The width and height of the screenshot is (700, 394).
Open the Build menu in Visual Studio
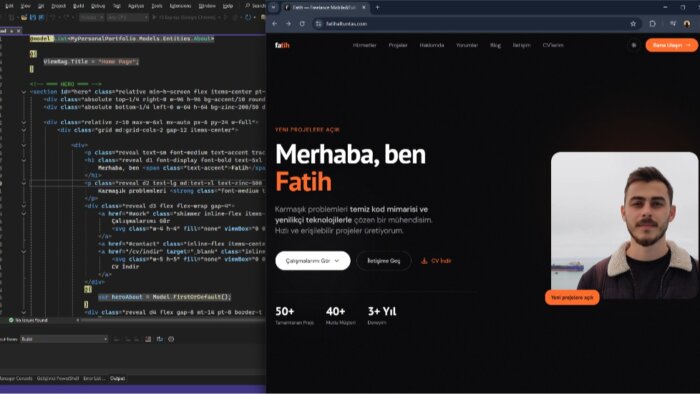79,6
